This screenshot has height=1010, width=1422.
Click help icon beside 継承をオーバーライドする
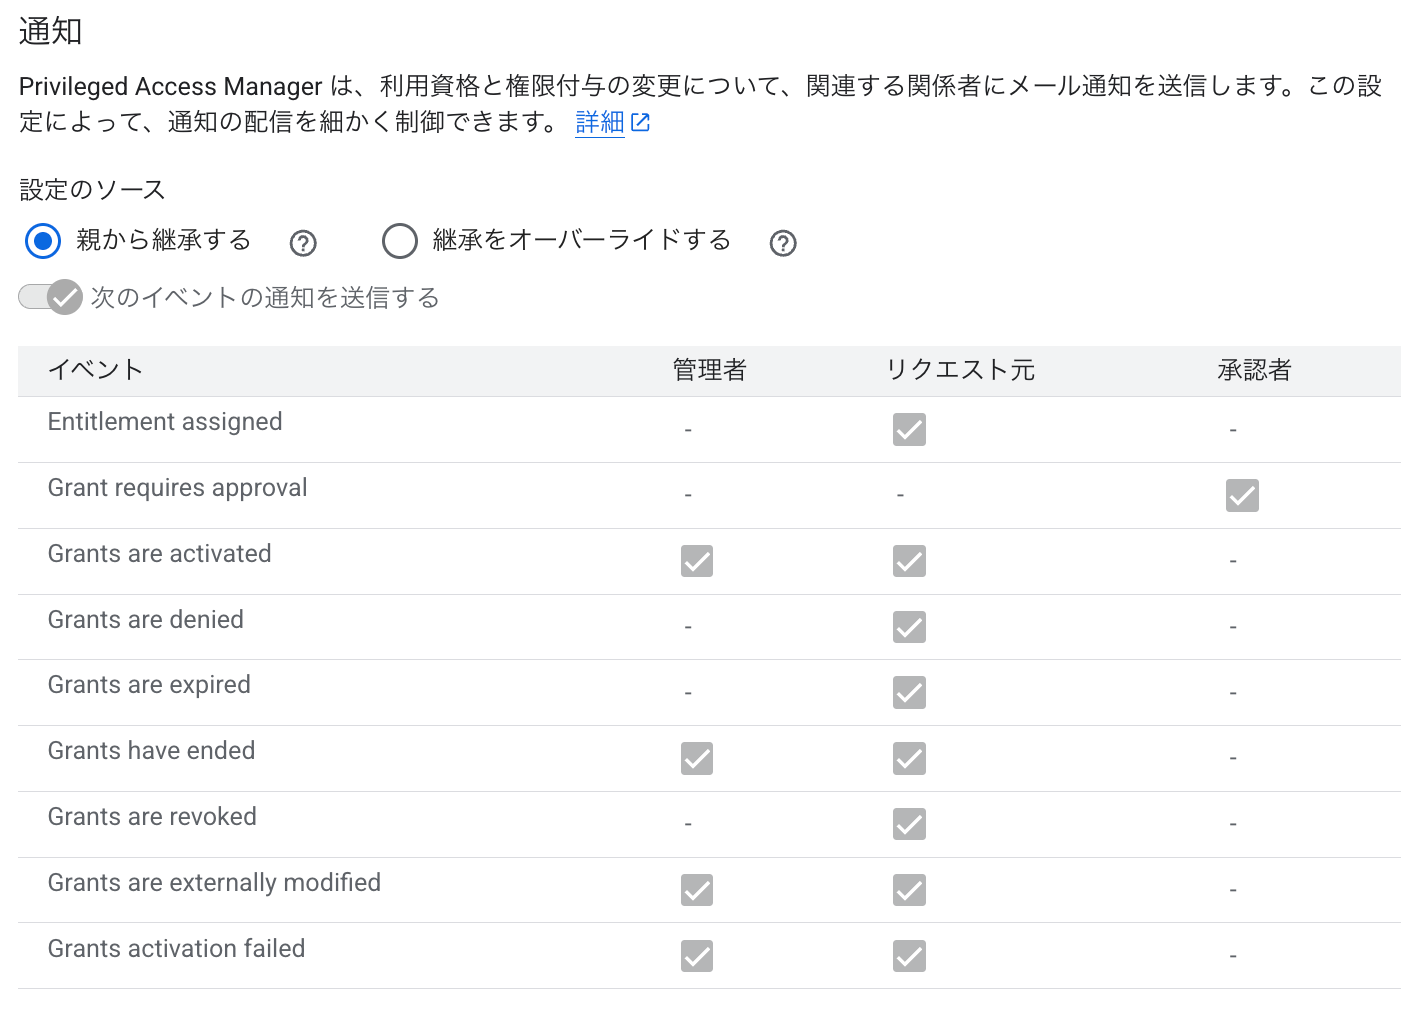783,243
